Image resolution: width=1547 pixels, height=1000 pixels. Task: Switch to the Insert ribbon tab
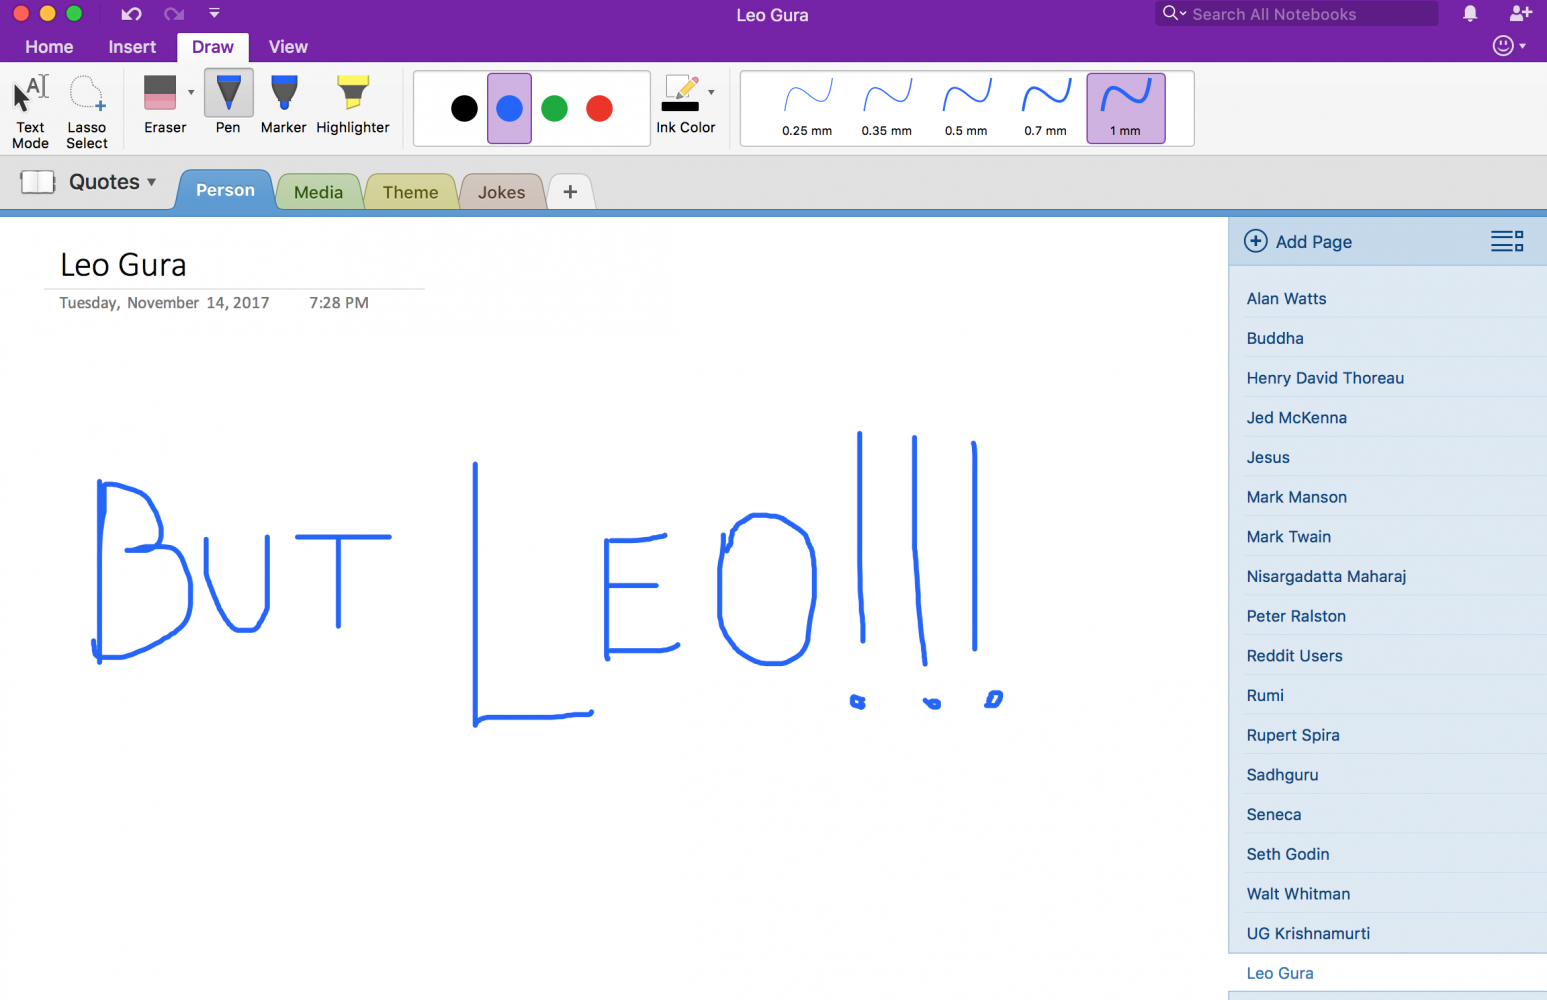coord(132,47)
